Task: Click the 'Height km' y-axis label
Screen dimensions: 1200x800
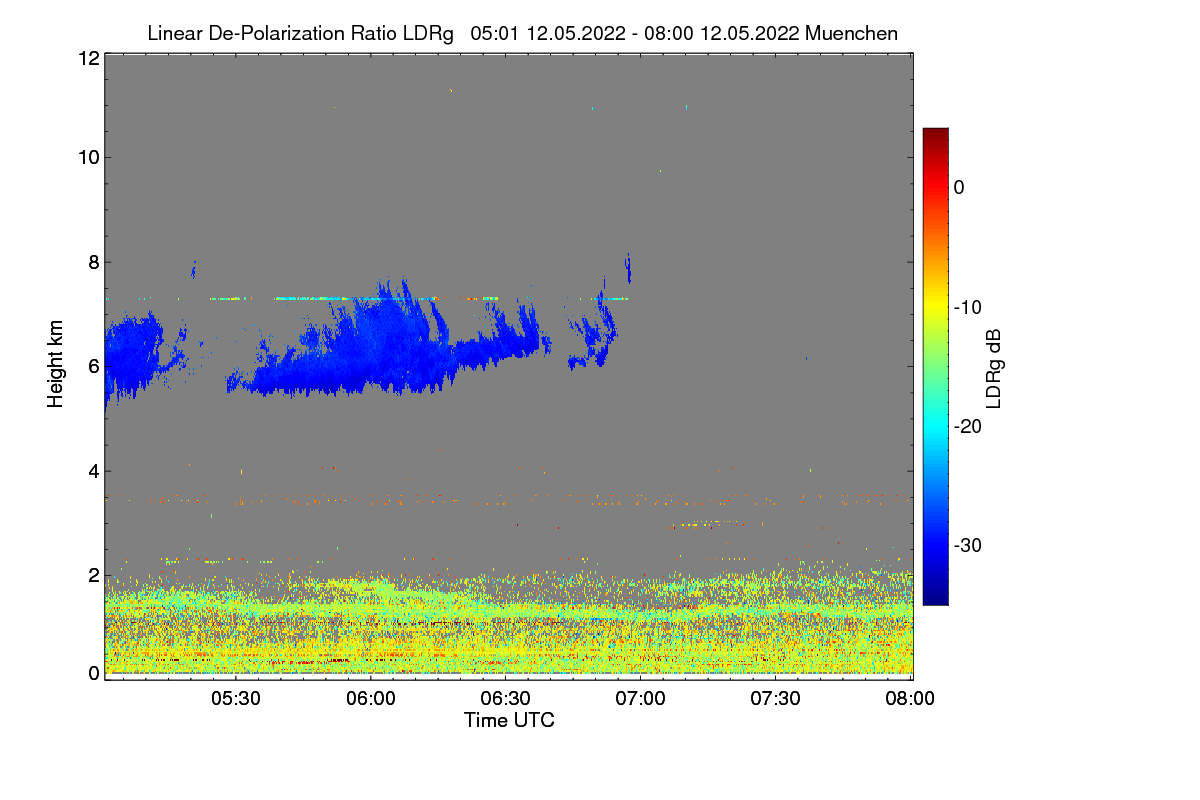Action: pos(56,364)
